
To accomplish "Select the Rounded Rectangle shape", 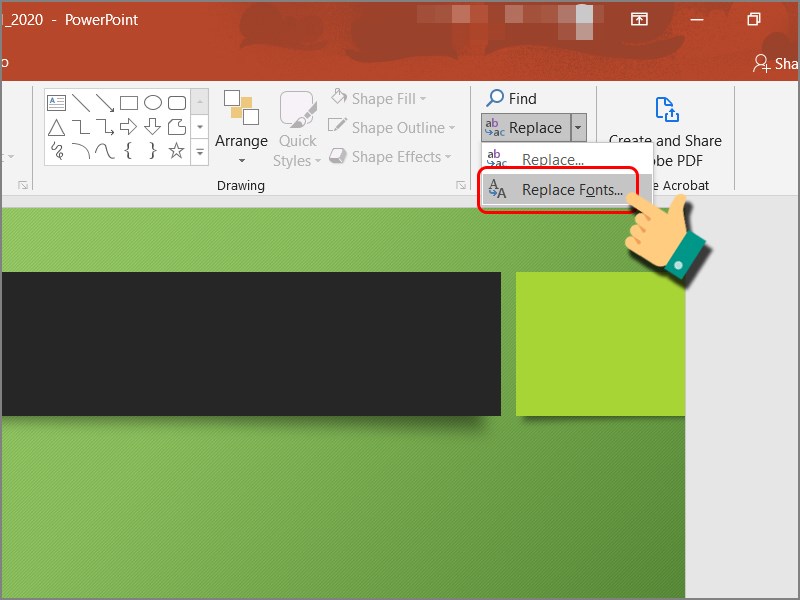I will pyautogui.click(x=177, y=103).
